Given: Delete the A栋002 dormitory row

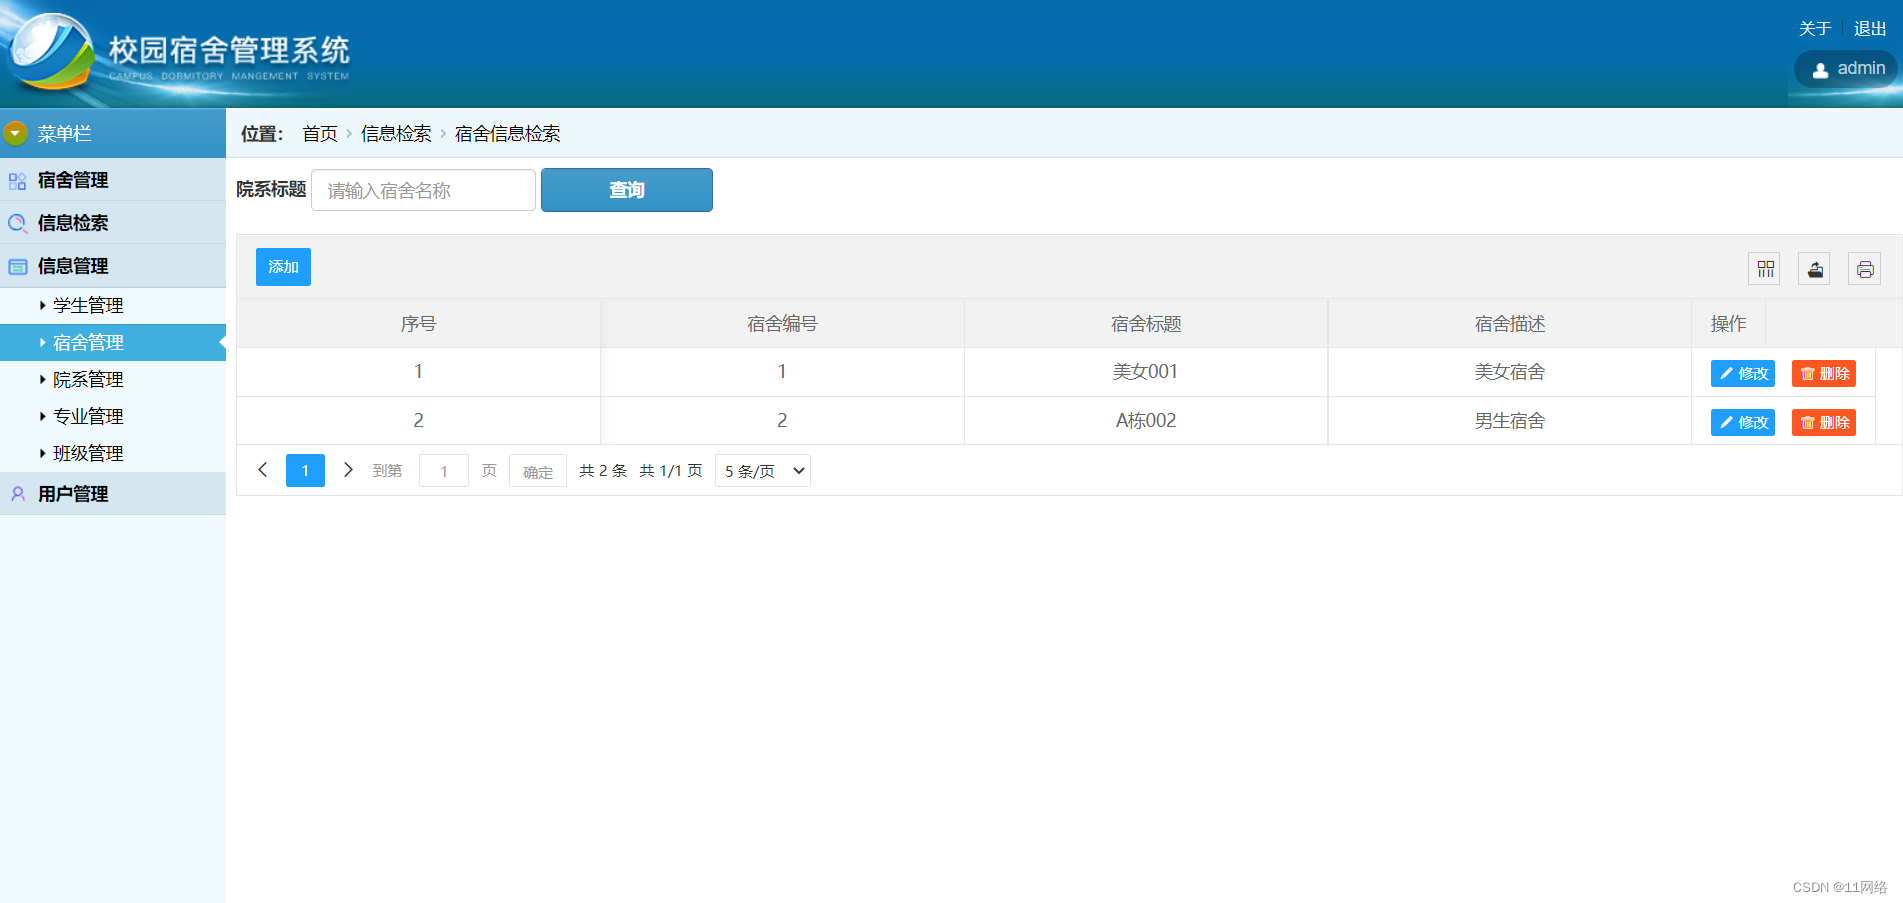Looking at the screenshot, I should (x=1823, y=422).
